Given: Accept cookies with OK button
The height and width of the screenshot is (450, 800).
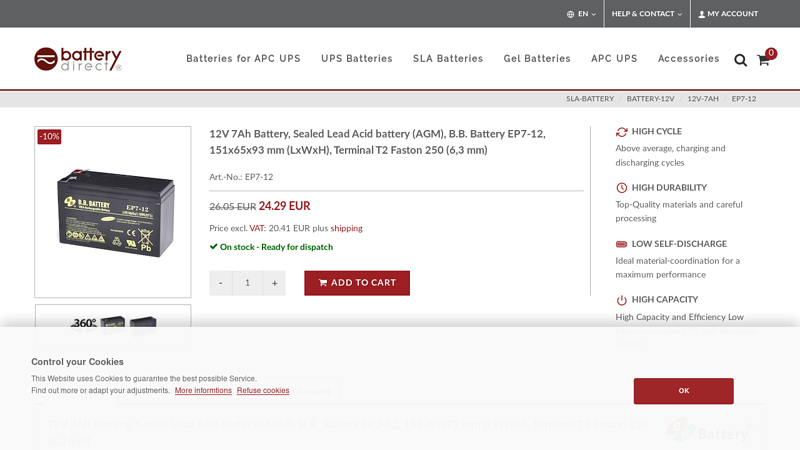Looking at the screenshot, I should (683, 391).
